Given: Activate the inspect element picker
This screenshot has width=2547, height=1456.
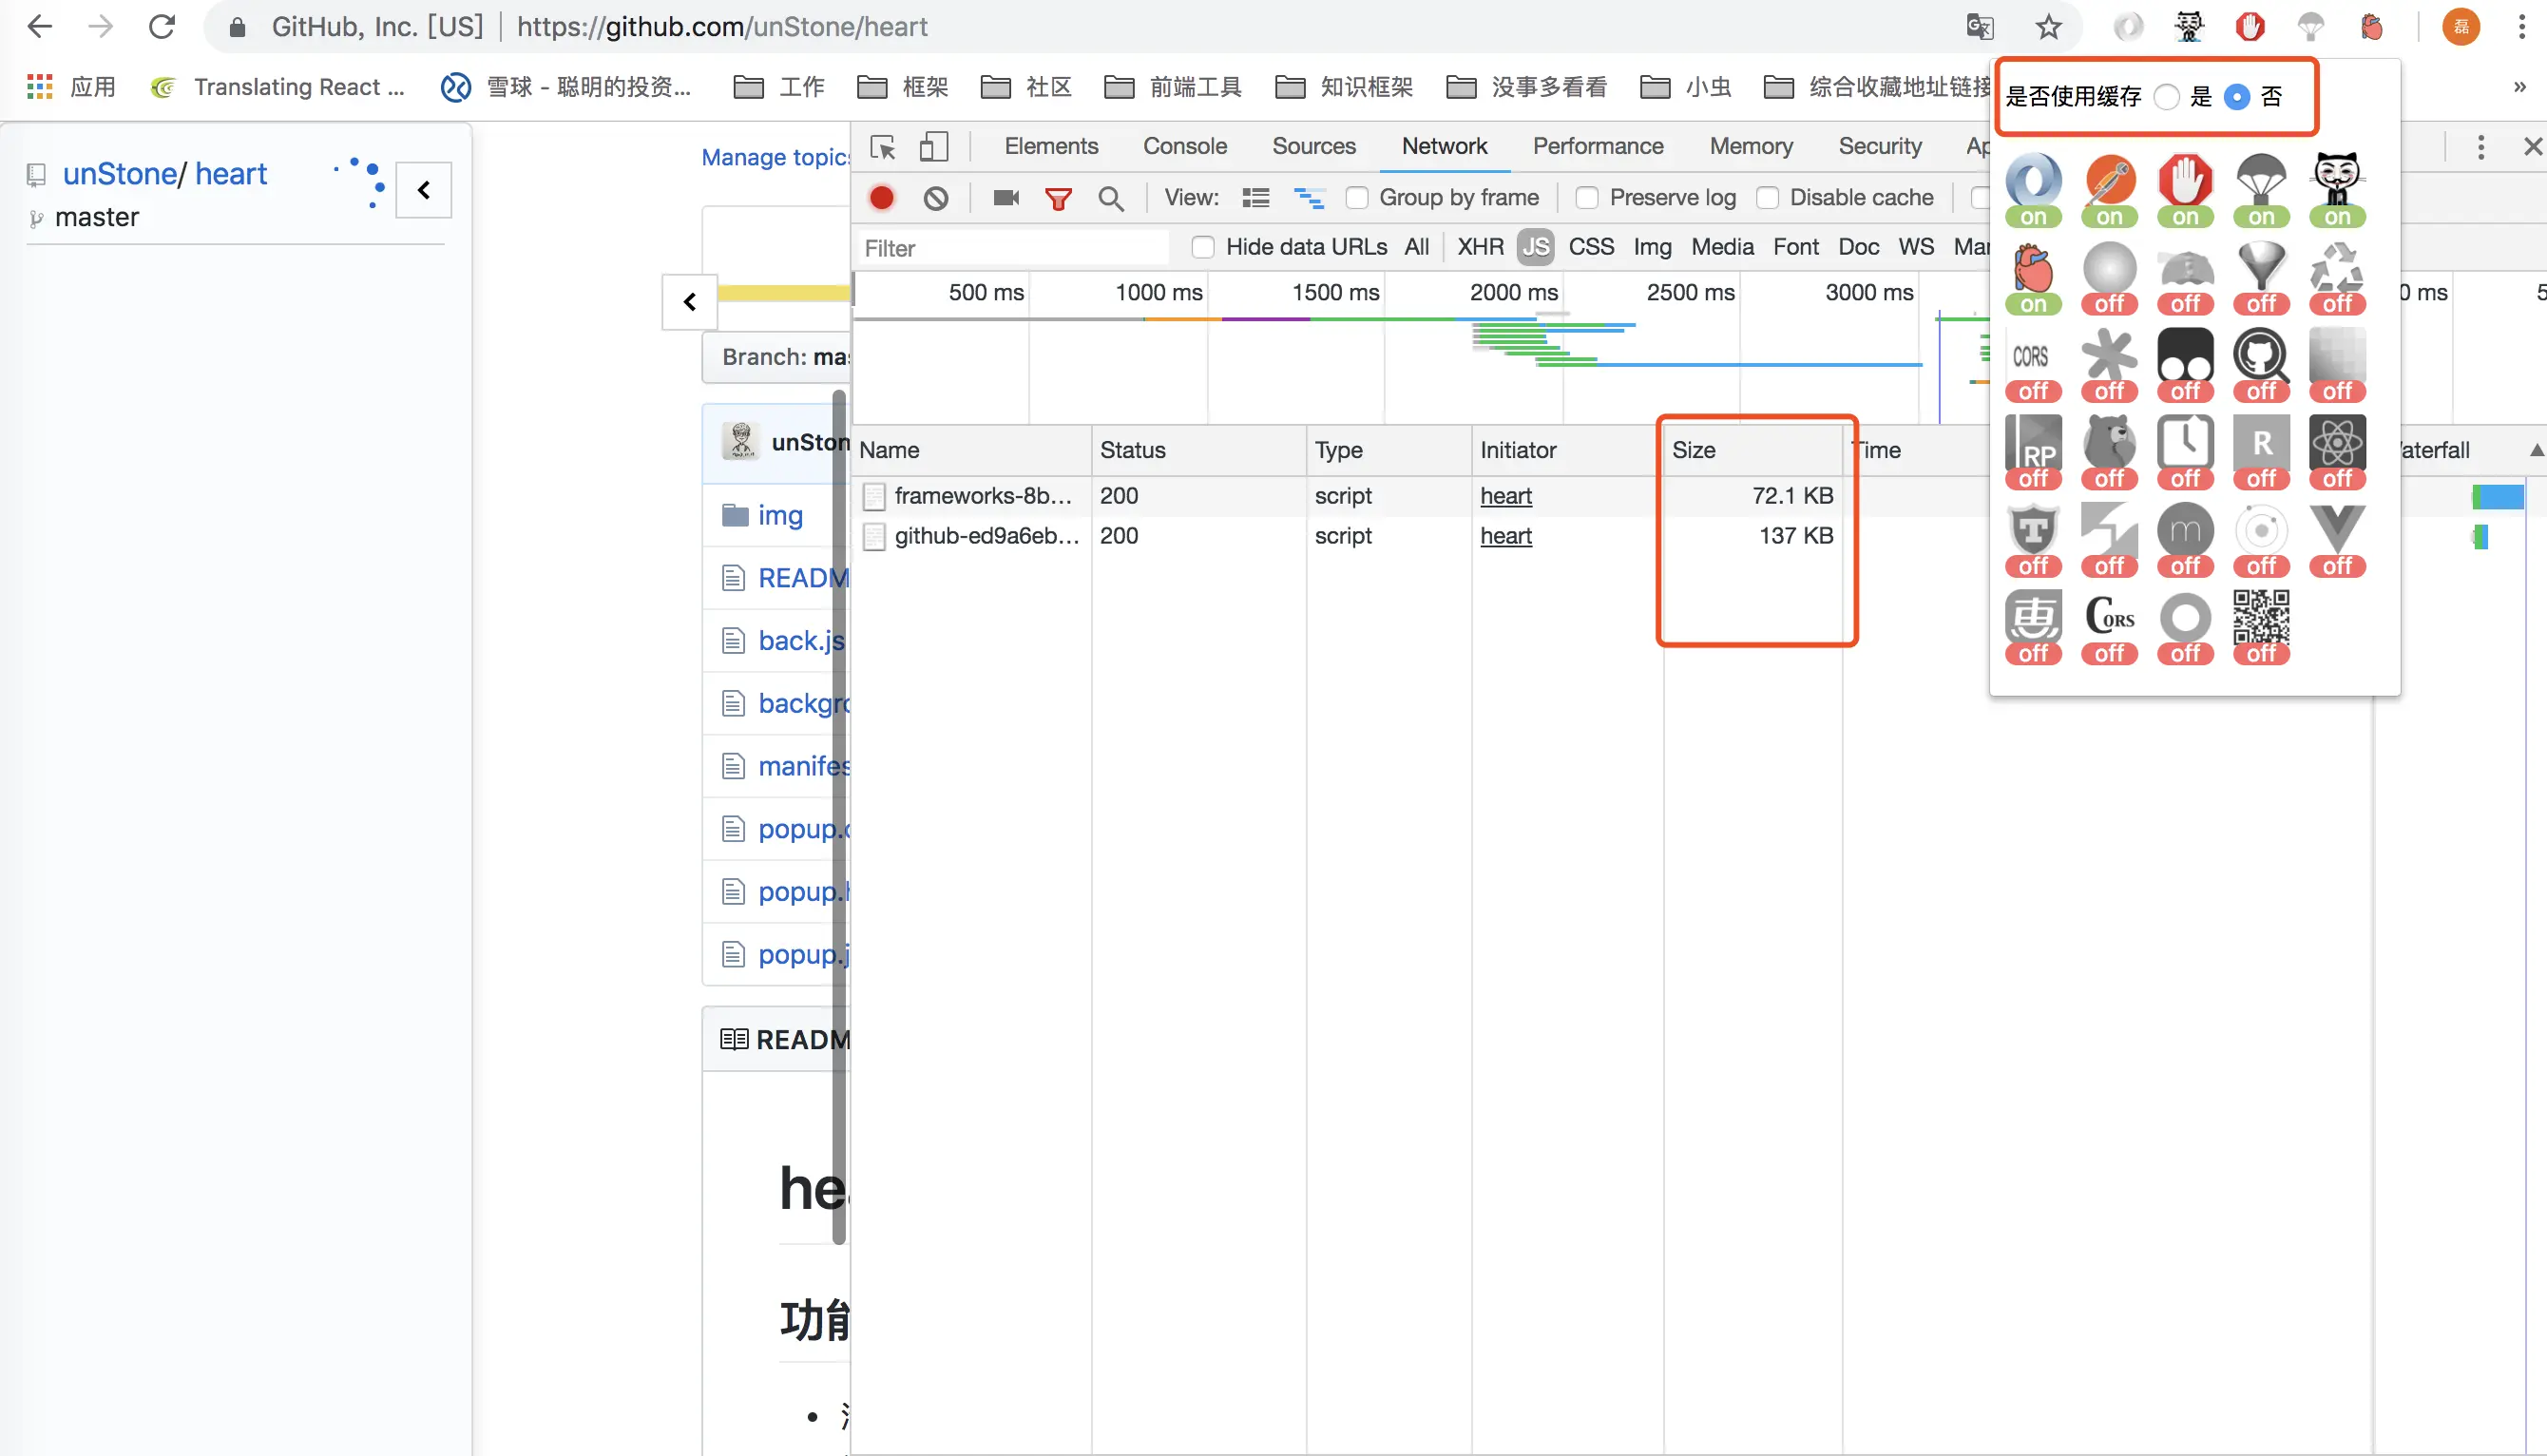Looking at the screenshot, I should pos(883,147).
